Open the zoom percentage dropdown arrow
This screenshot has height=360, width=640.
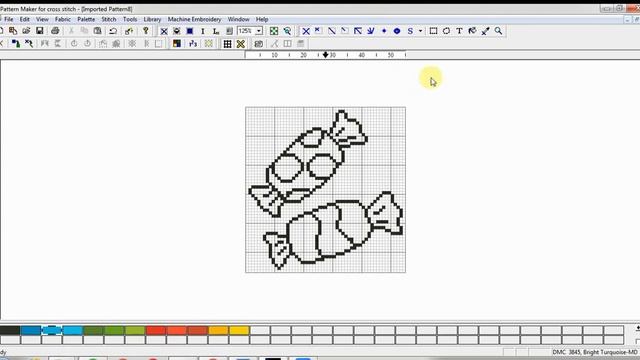click(259, 31)
